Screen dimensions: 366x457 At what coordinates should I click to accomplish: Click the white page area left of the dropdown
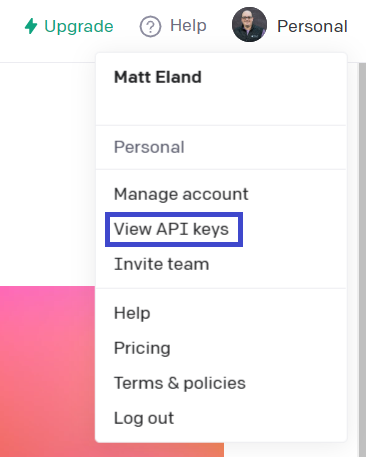(x=47, y=174)
